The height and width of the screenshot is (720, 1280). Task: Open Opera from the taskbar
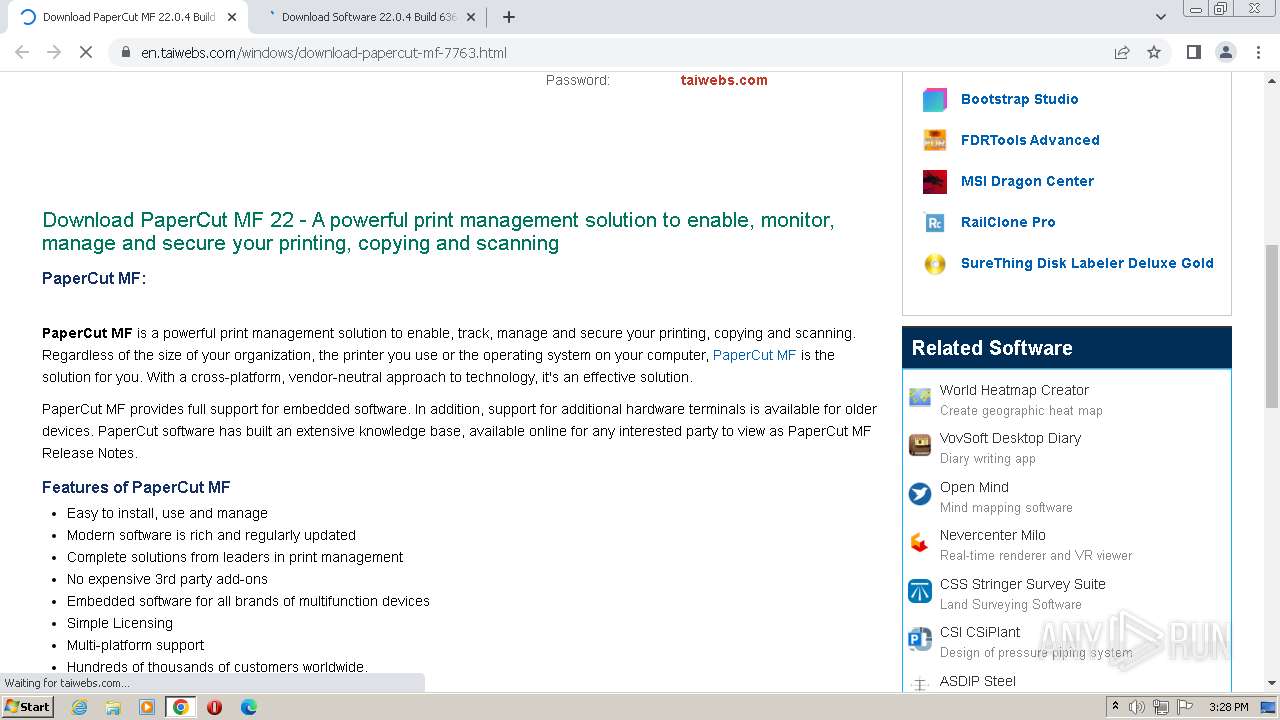[x=214, y=707]
